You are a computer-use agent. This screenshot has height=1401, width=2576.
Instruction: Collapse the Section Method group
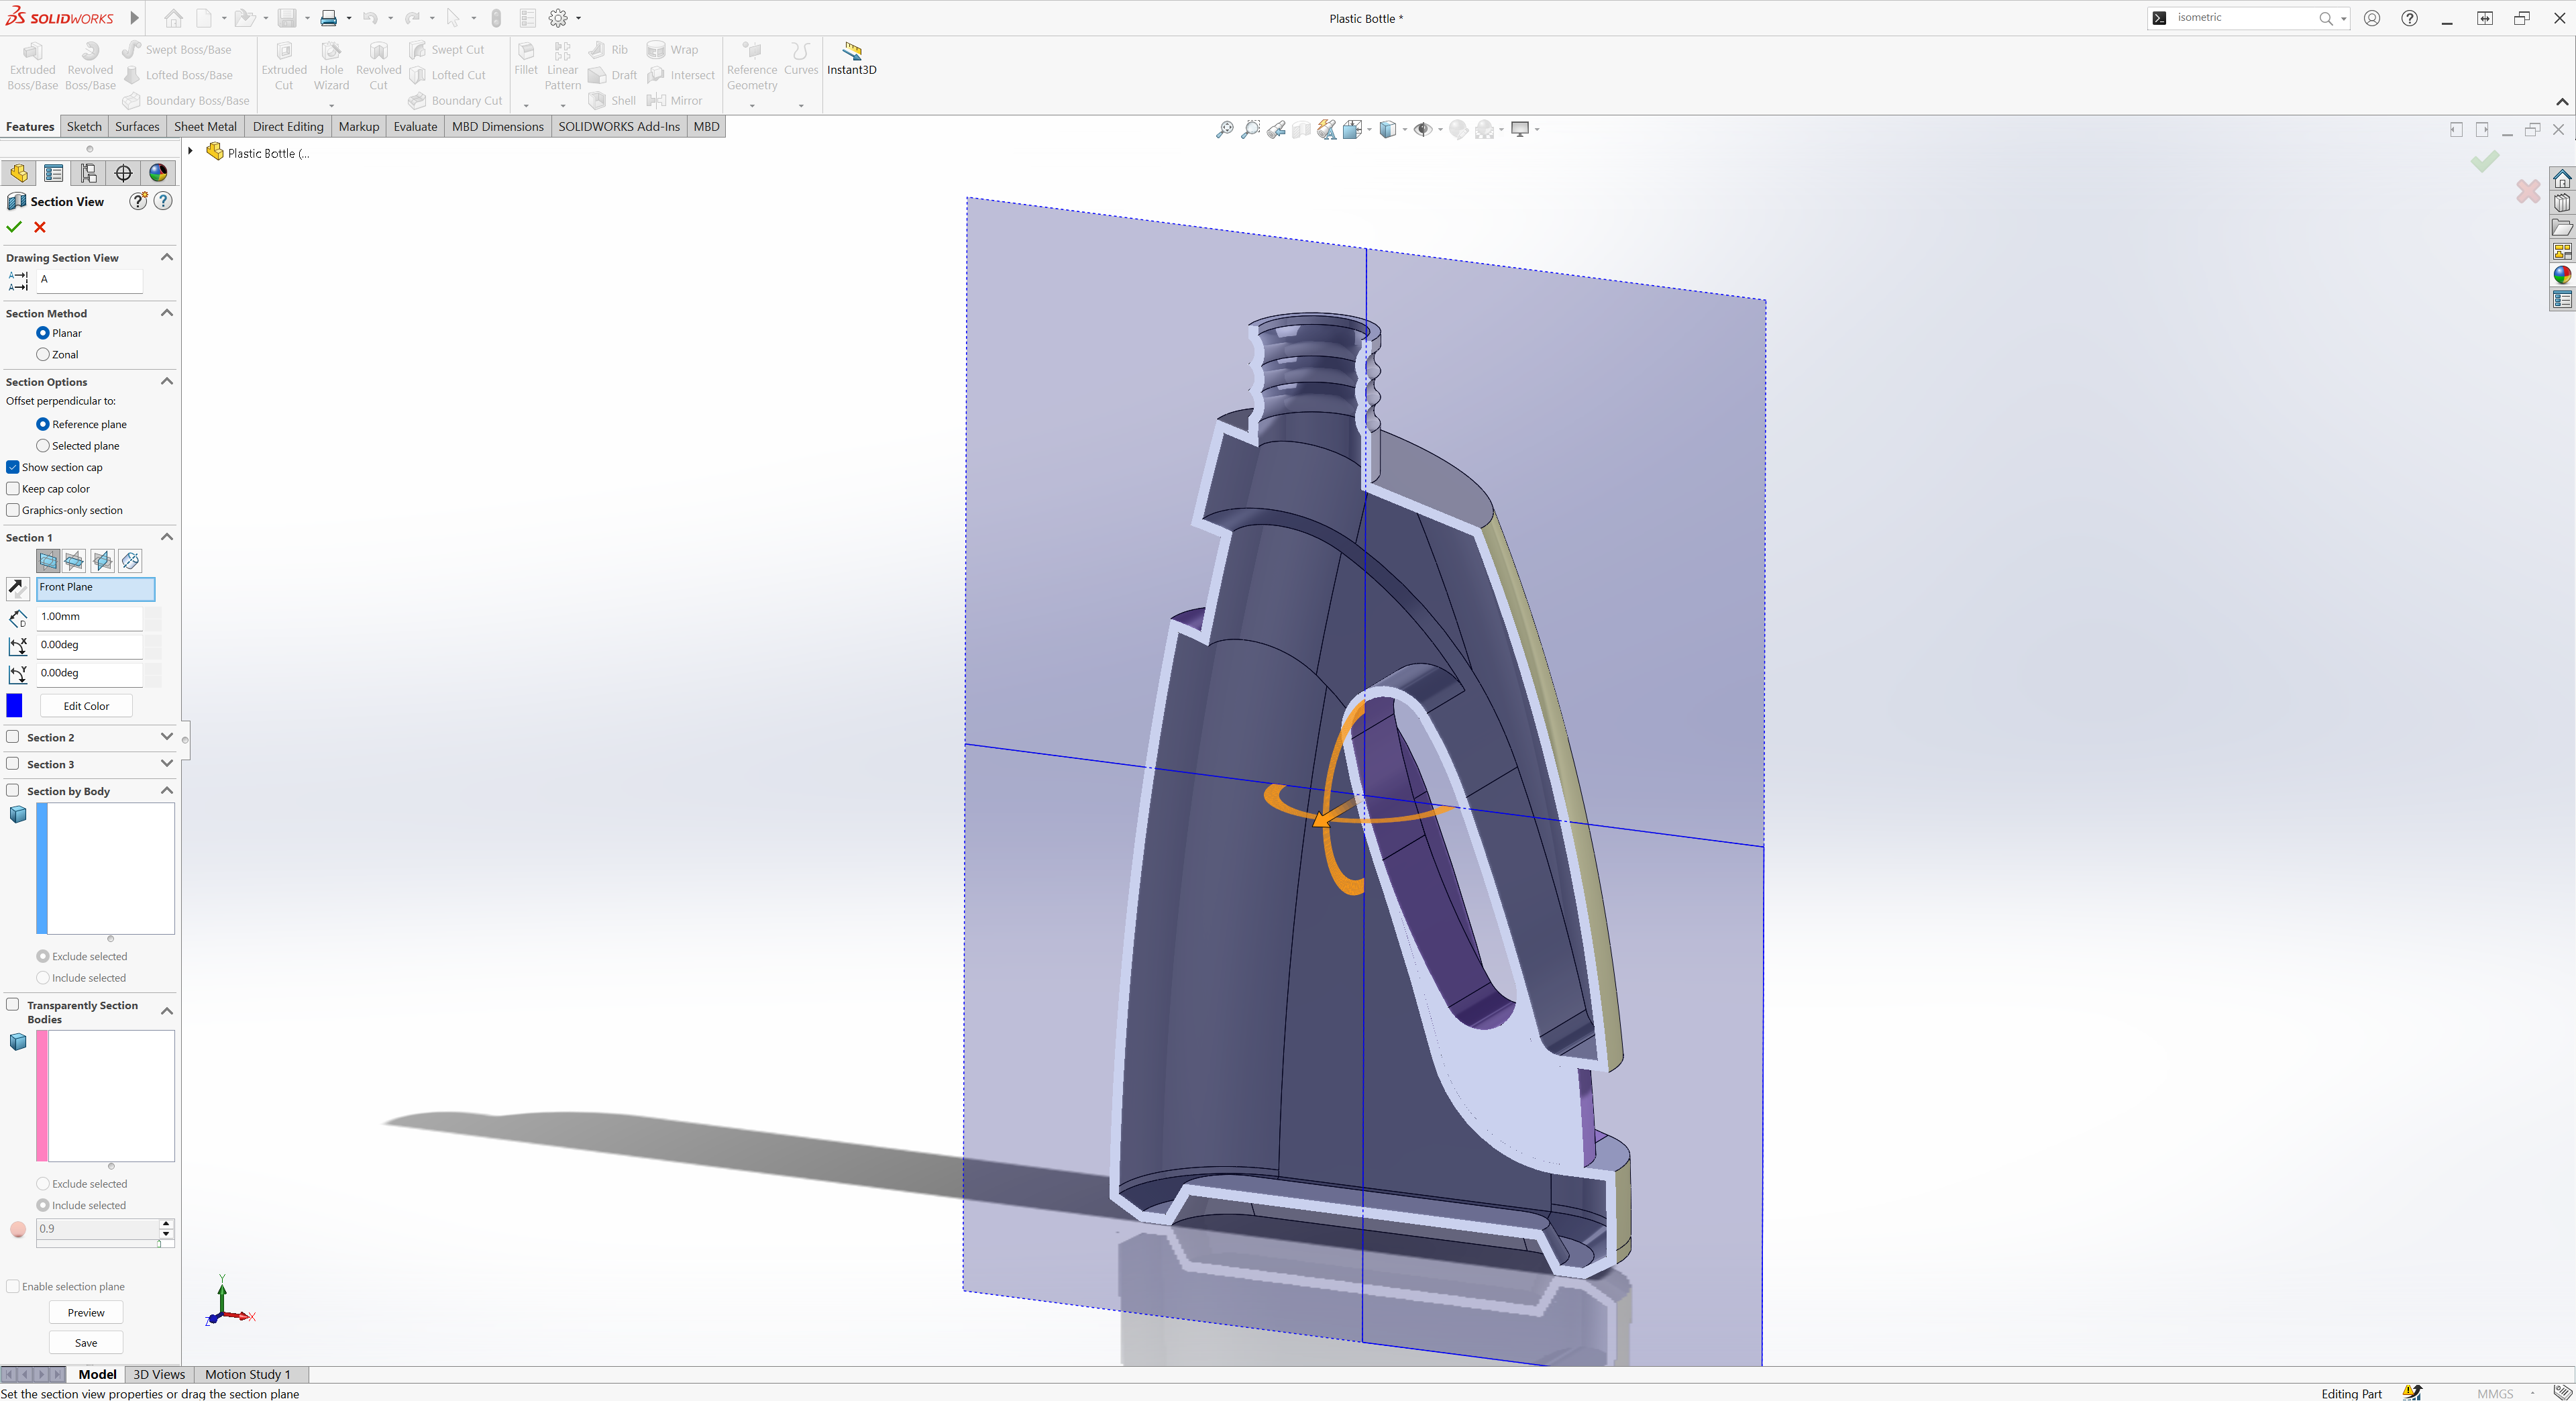coord(167,313)
